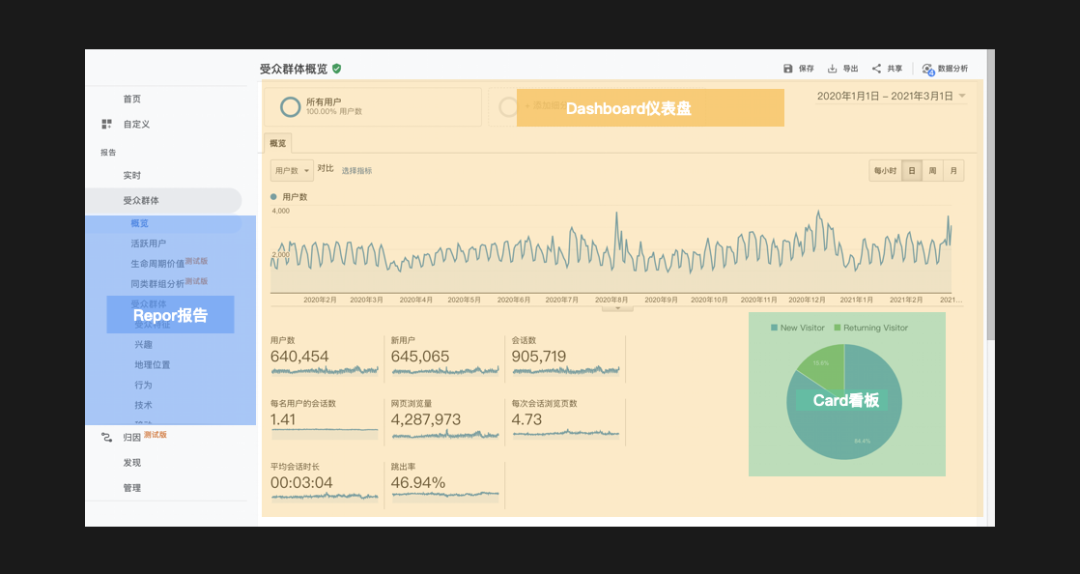The height and width of the screenshot is (574, 1080).
Task: Select the 每小时 granularity toggle
Action: (x=885, y=171)
